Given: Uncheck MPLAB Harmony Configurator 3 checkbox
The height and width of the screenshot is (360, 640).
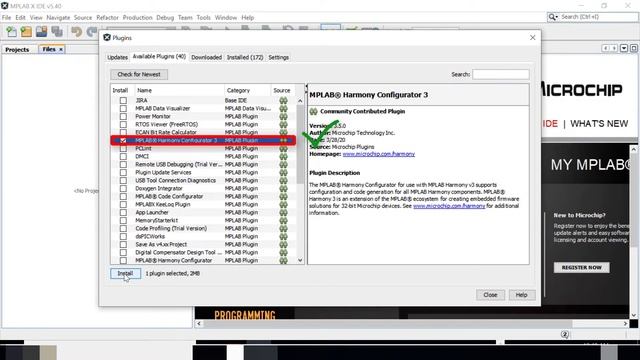Looking at the screenshot, I should coord(123,140).
